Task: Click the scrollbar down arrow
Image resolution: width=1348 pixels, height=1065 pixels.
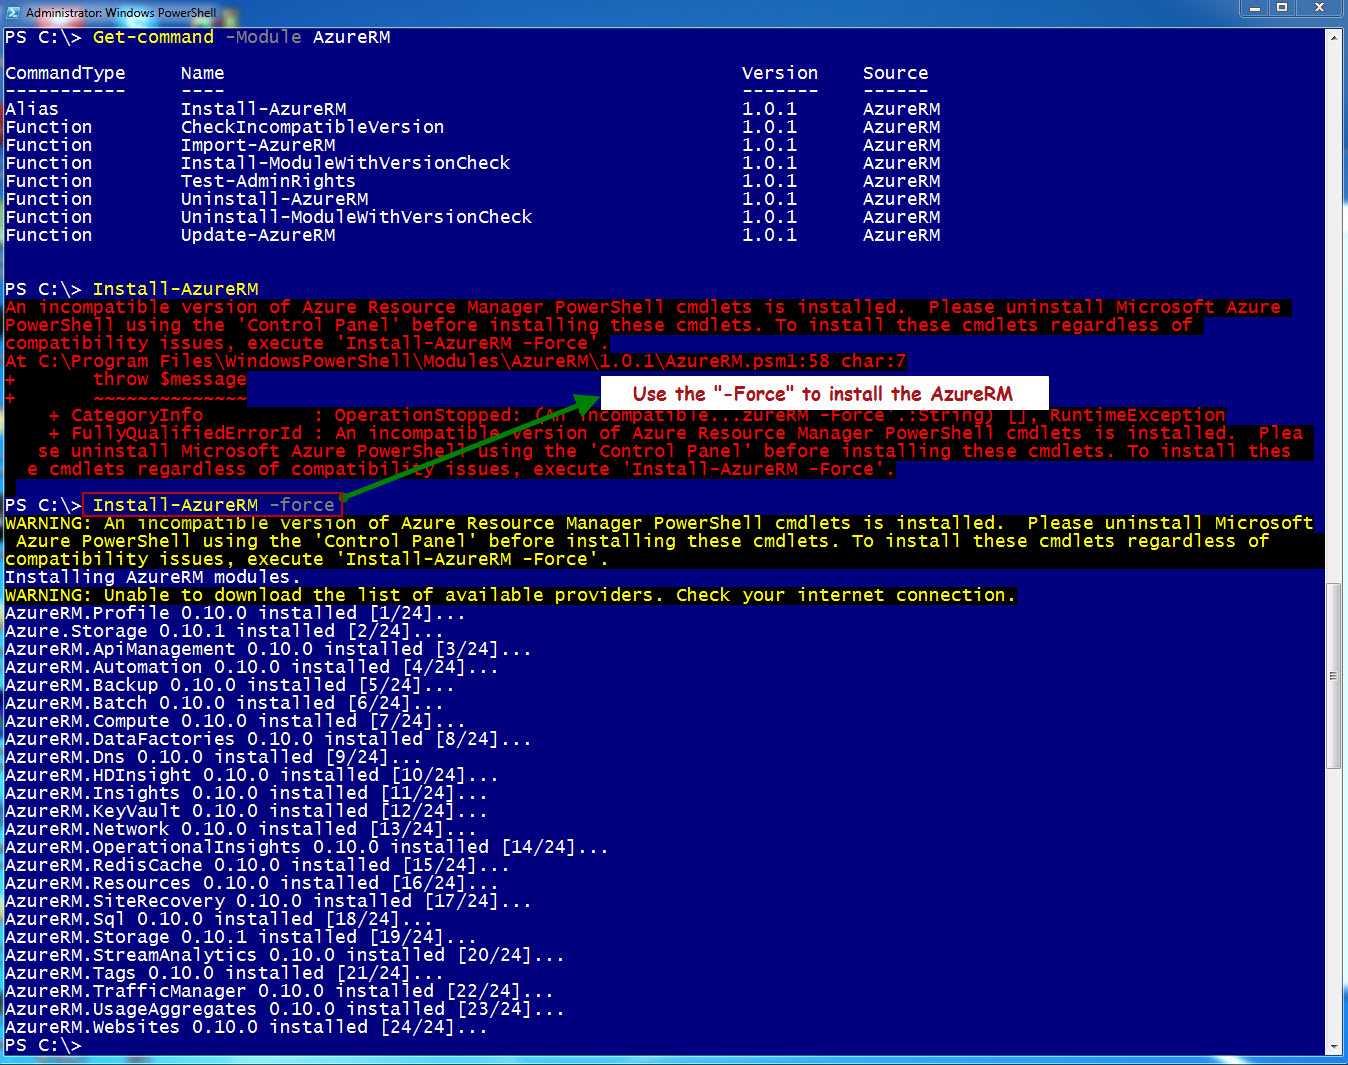Action: click(x=1333, y=1047)
